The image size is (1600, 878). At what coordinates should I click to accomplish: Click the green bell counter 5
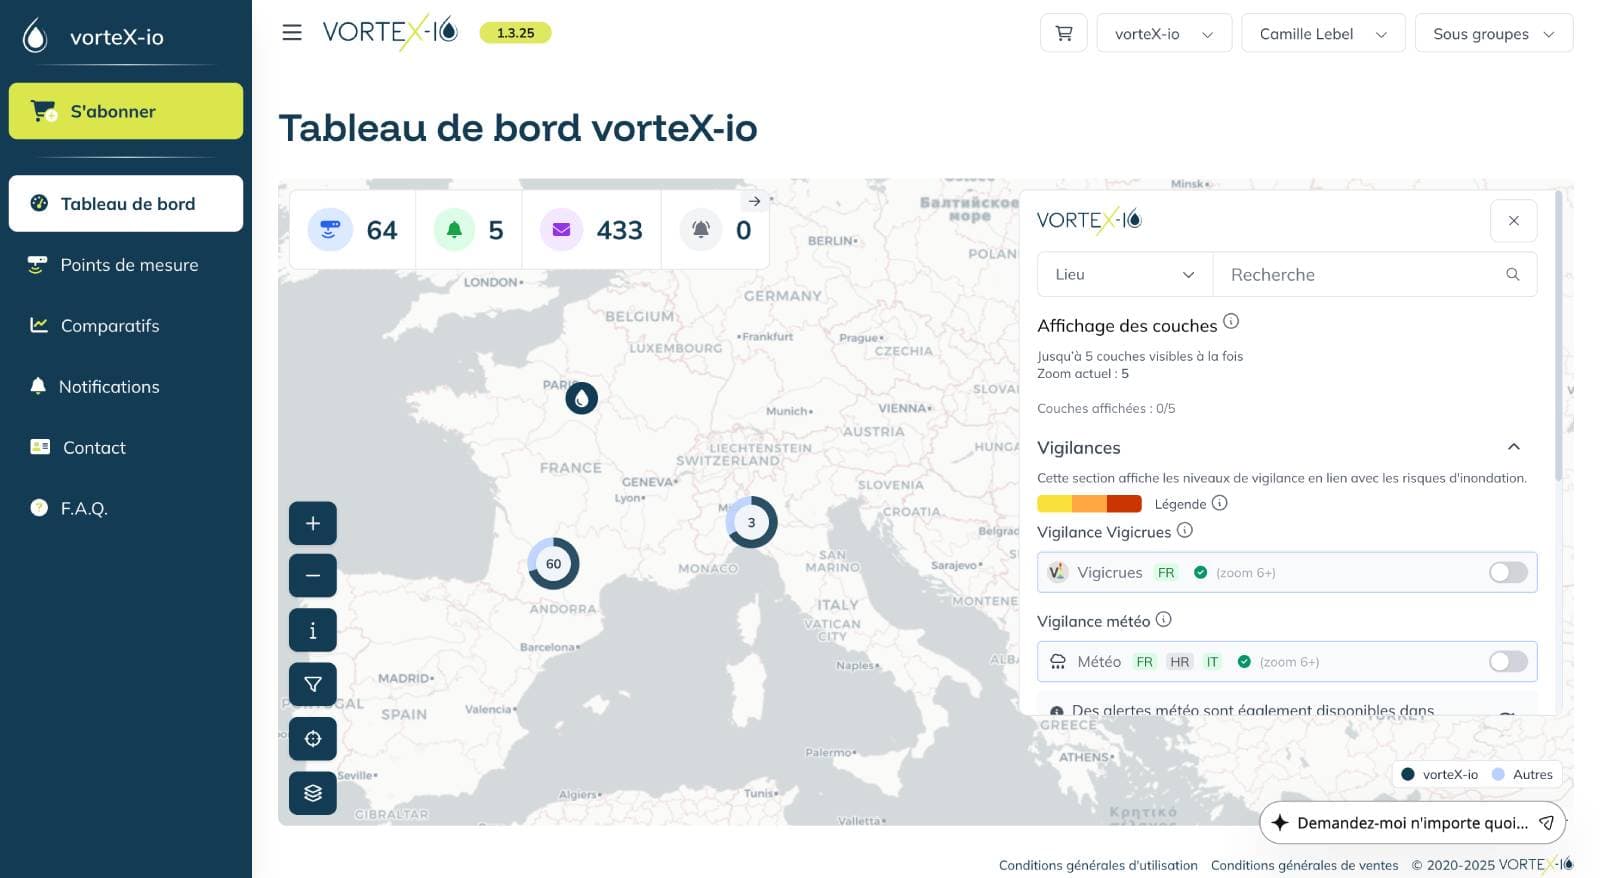tap(469, 230)
